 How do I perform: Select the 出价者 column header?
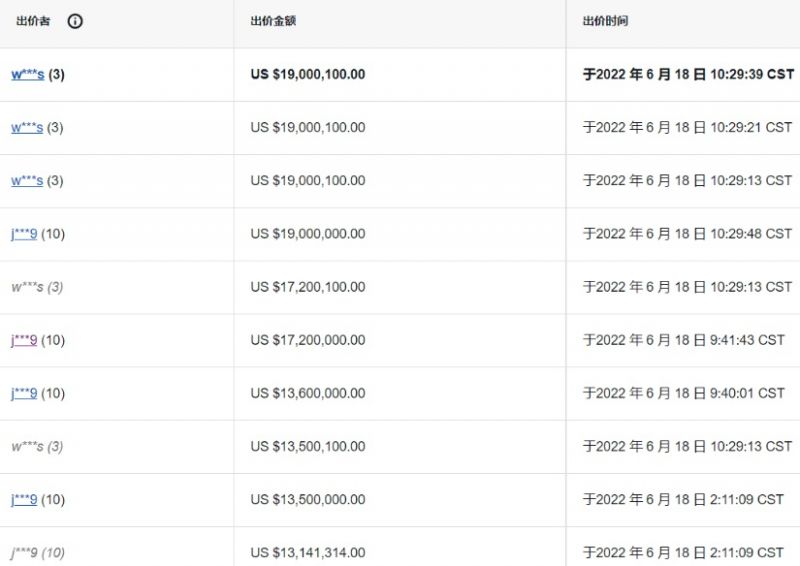click(x=33, y=21)
